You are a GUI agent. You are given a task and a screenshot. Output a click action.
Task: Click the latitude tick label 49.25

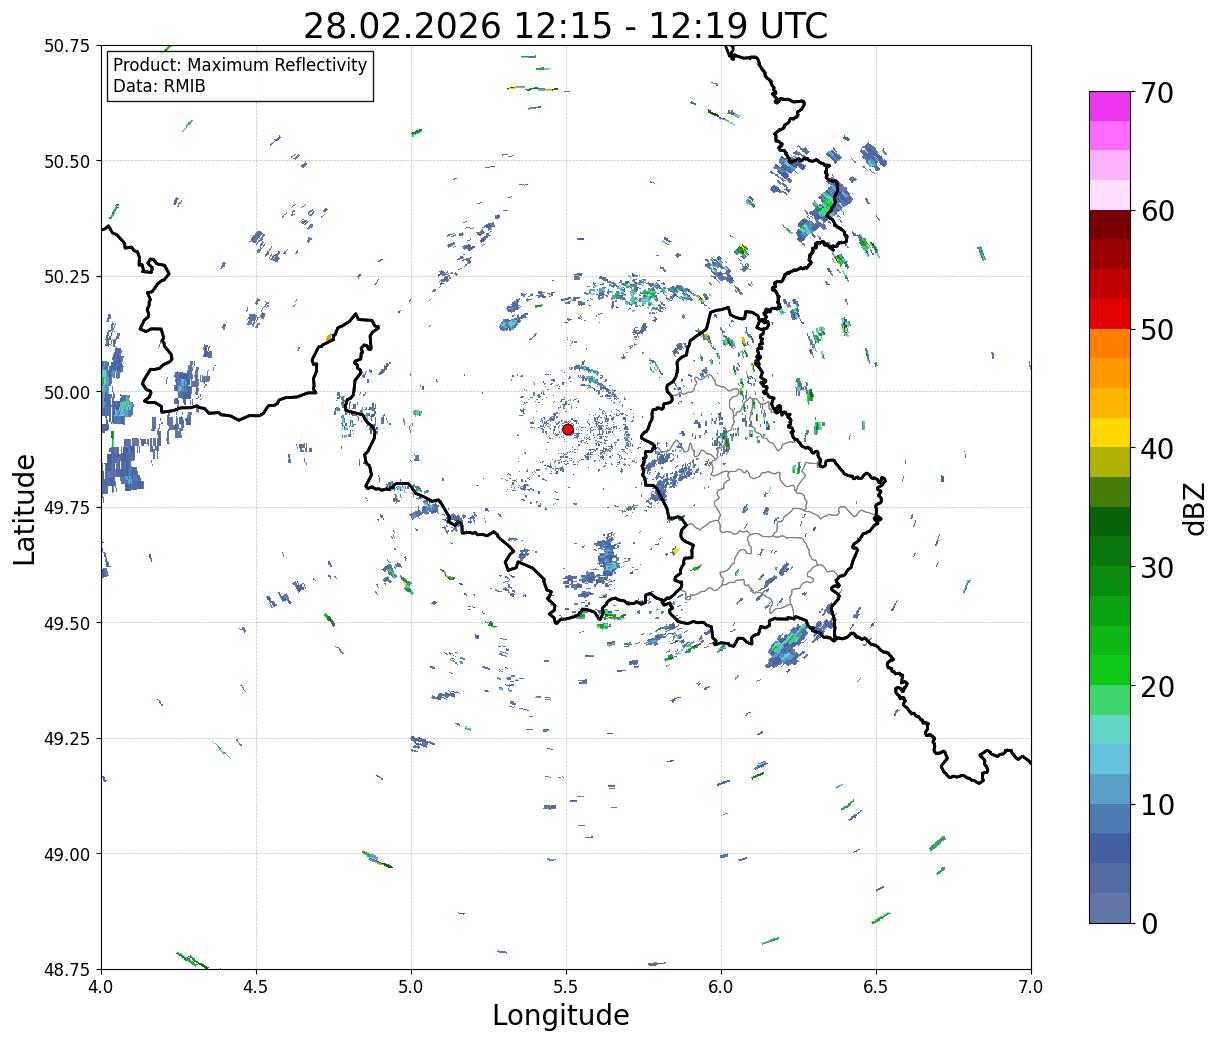67,739
